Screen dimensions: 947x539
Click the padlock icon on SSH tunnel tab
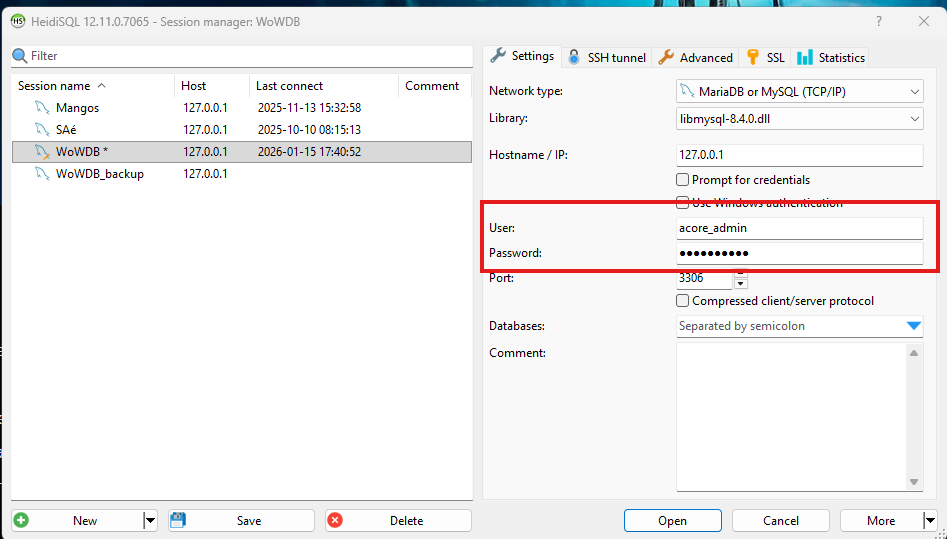click(x=574, y=57)
